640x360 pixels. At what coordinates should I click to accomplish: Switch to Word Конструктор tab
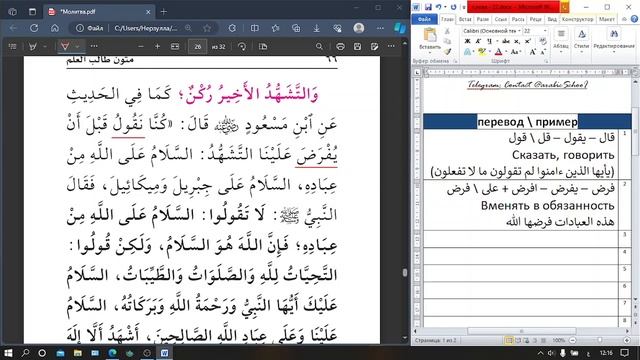(x=577, y=19)
